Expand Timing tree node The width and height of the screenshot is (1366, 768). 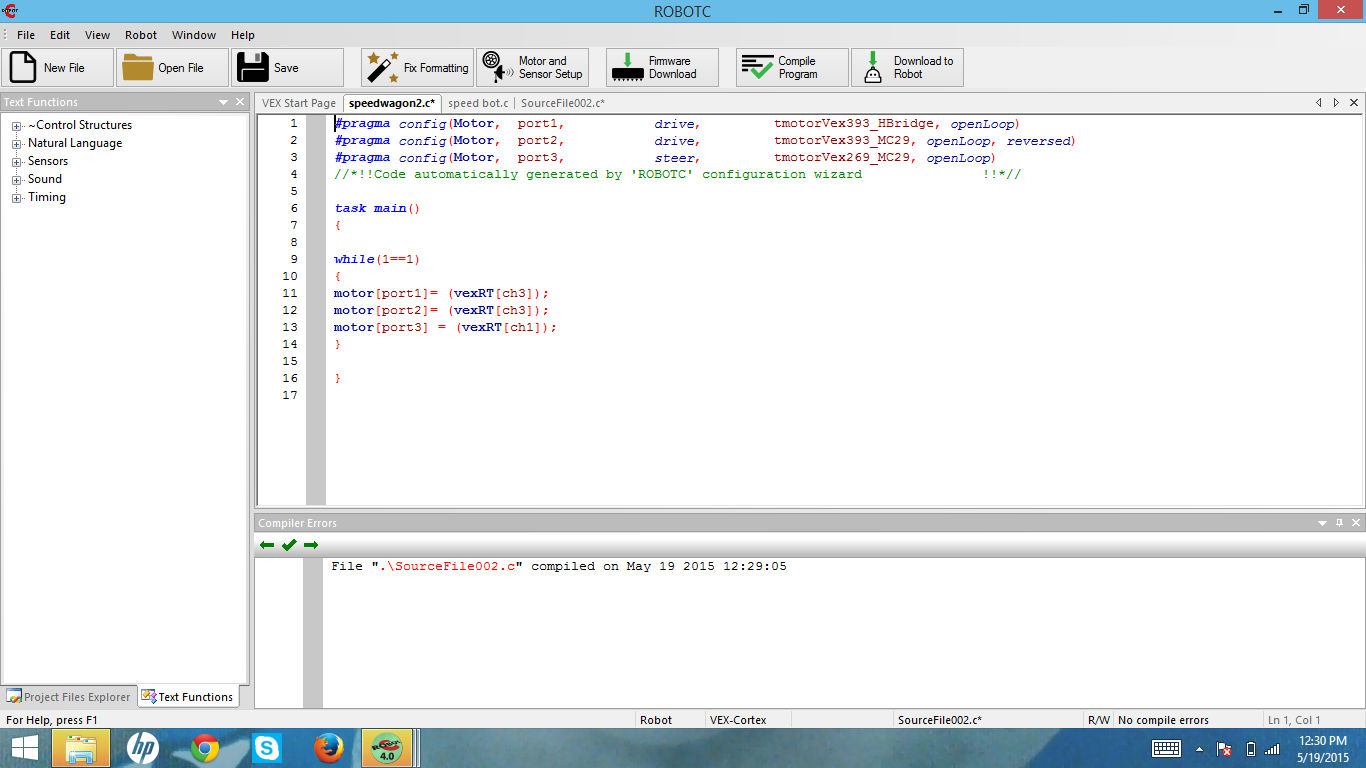tap(17, 198)
